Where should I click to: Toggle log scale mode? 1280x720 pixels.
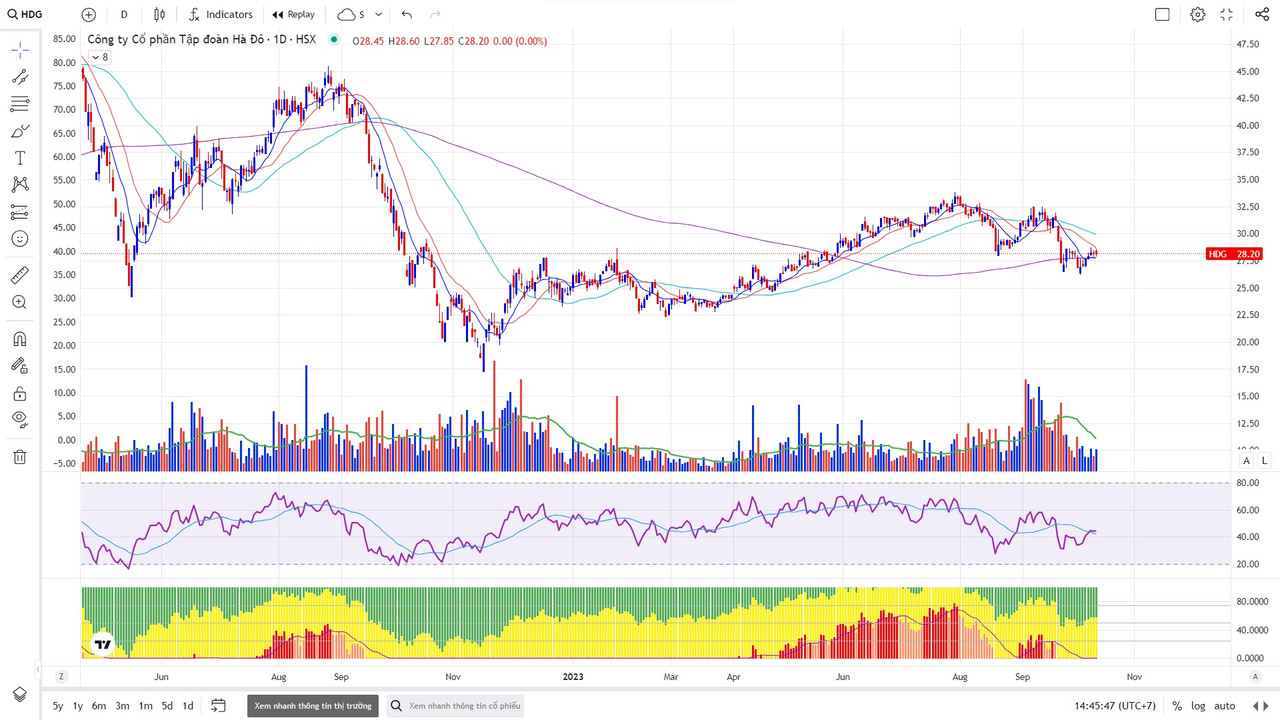click(1198, 706)
